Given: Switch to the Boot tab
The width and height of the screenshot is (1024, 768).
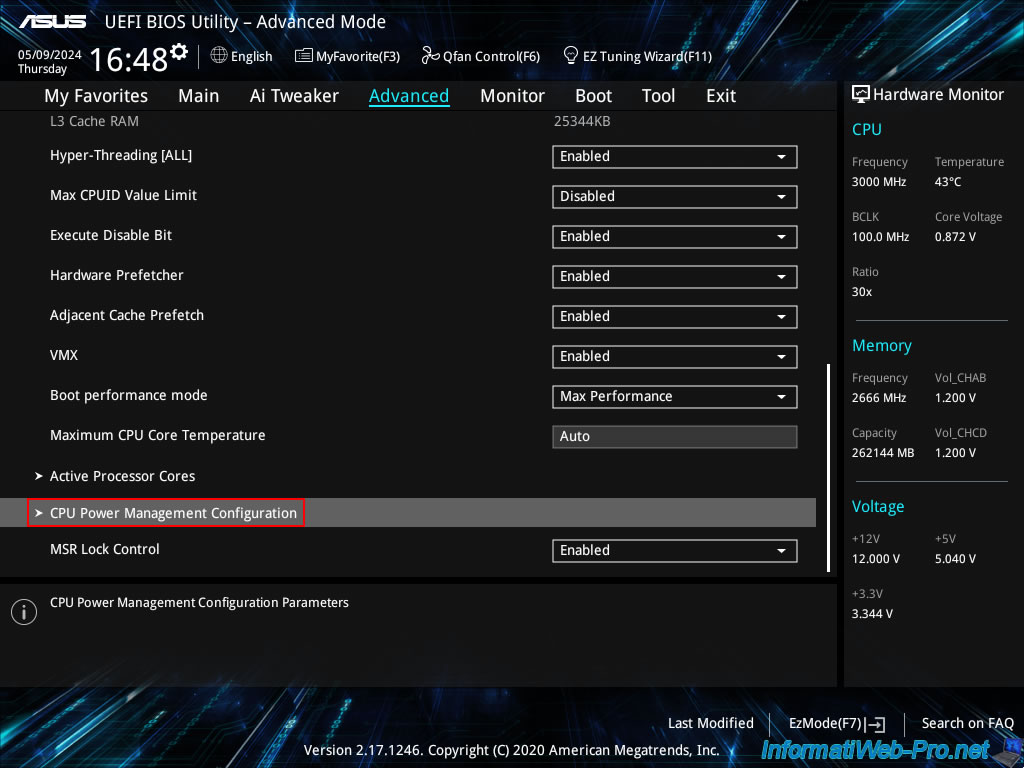Looking at the screenshot, I should click(x=593, y=96).
